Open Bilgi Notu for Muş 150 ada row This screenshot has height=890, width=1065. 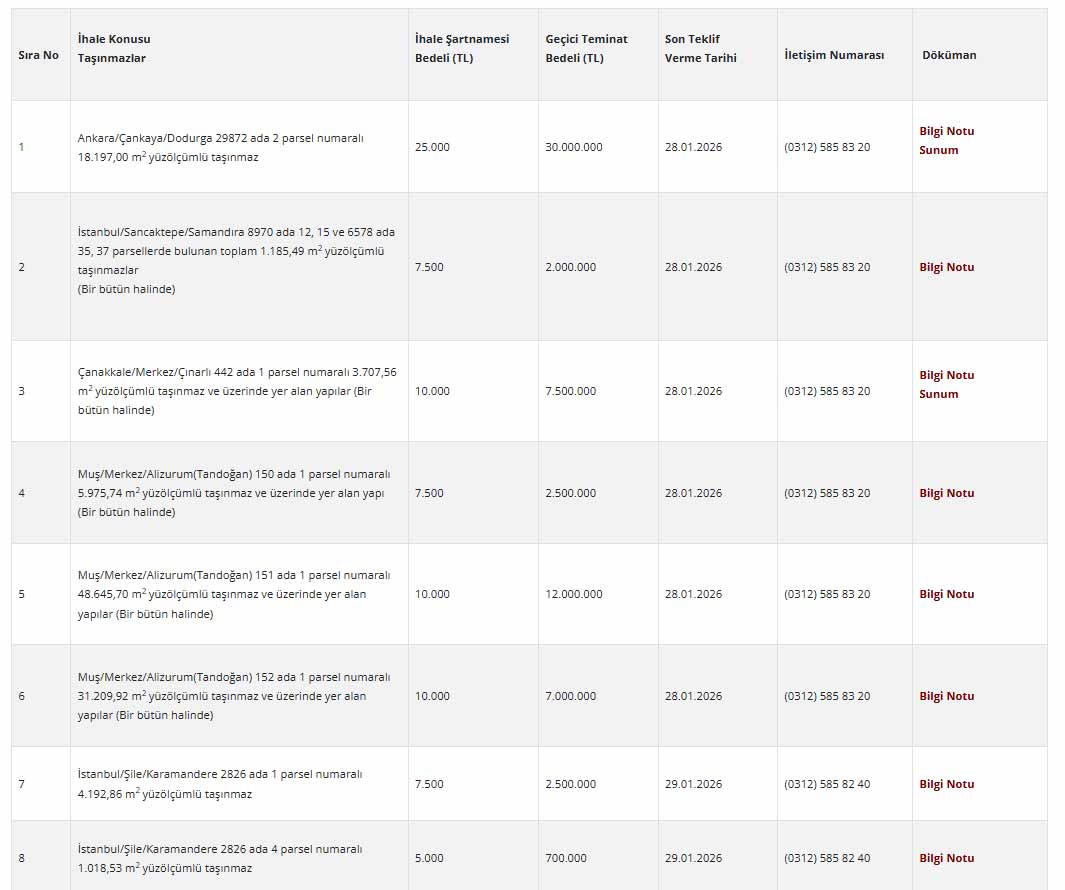946,493
